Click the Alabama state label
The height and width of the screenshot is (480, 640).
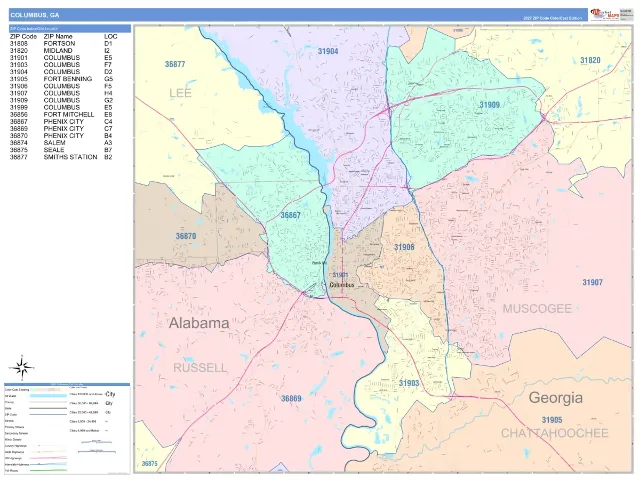point(199,323)
